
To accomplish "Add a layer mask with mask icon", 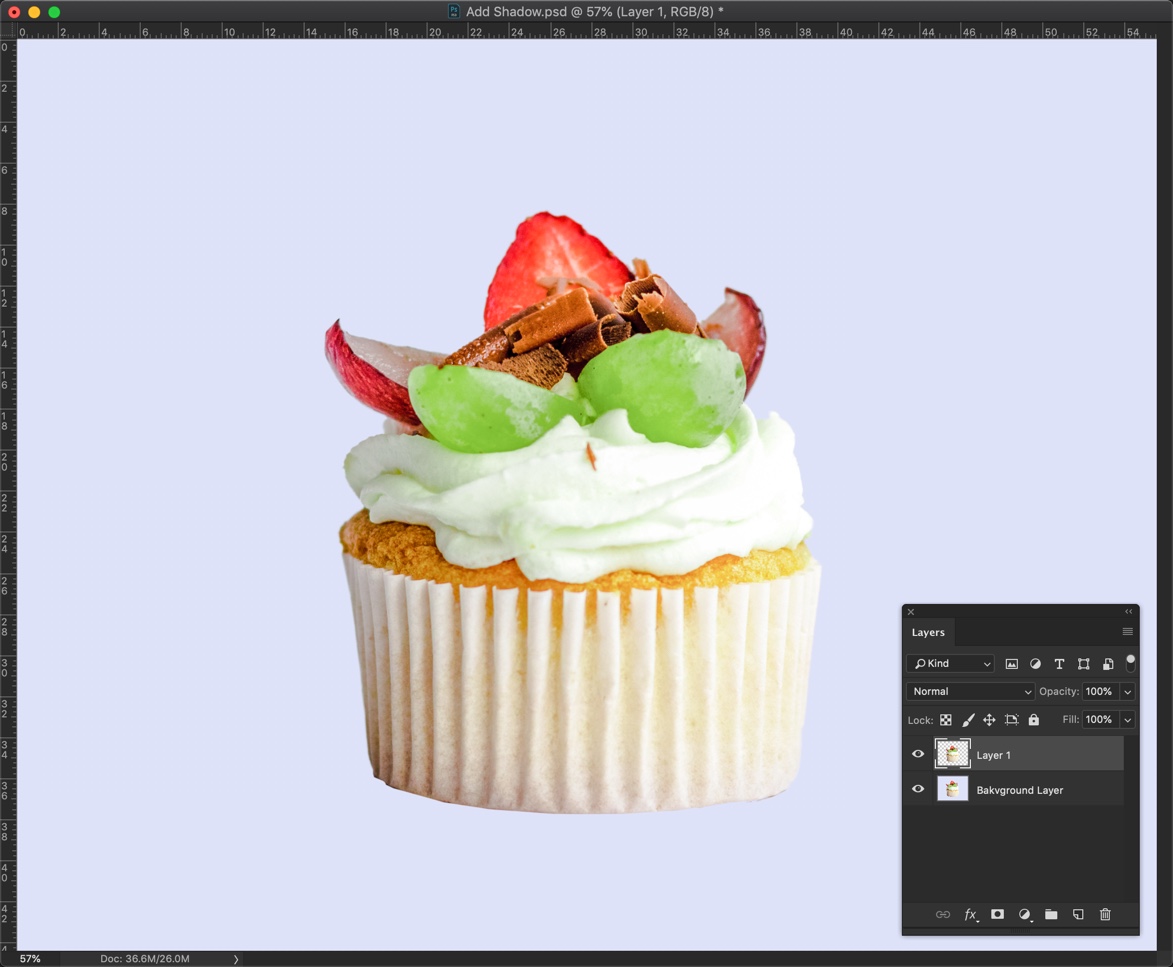I will point(997,914).
